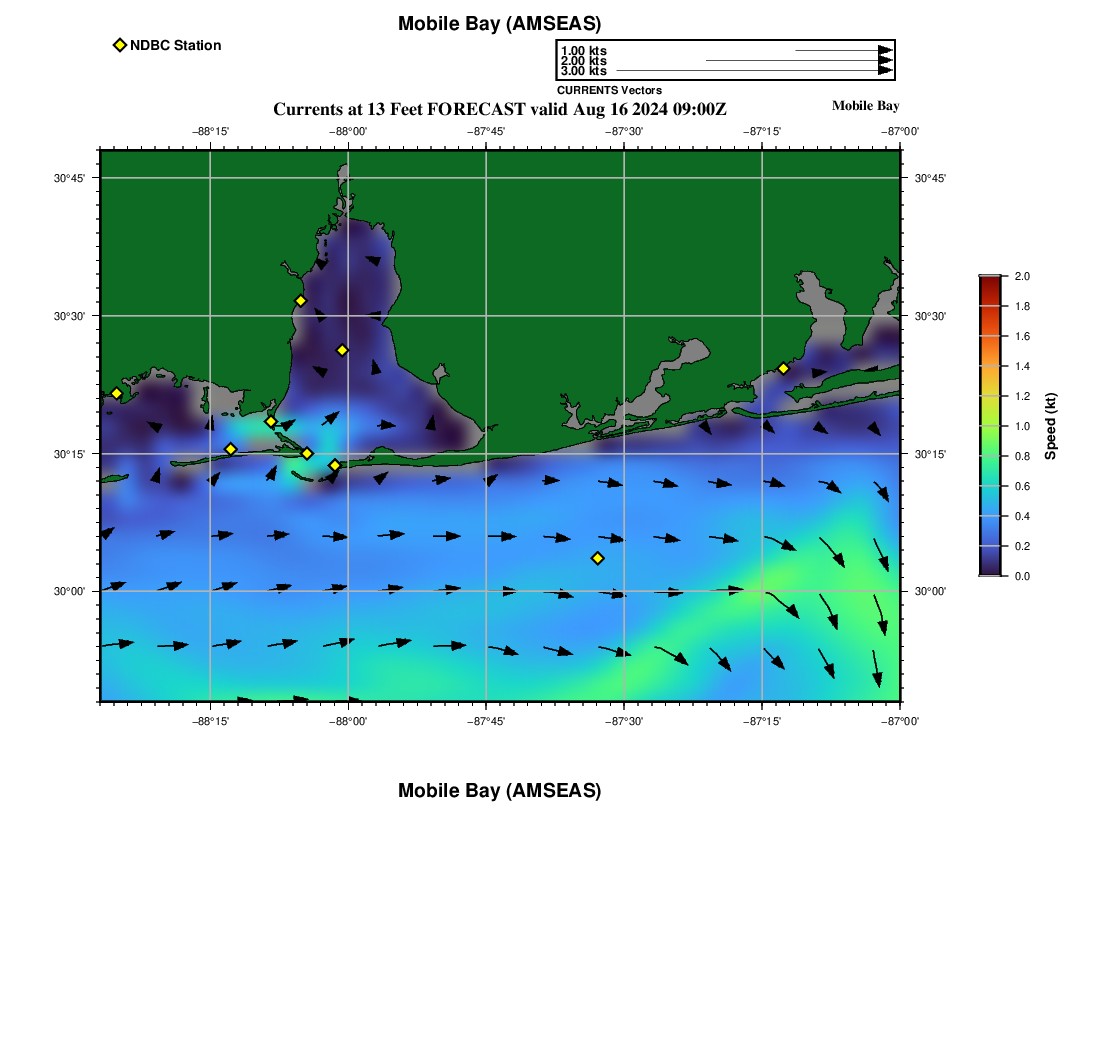
Task: Select the westernmost station marker at map edge
Action: click(116, 393)
